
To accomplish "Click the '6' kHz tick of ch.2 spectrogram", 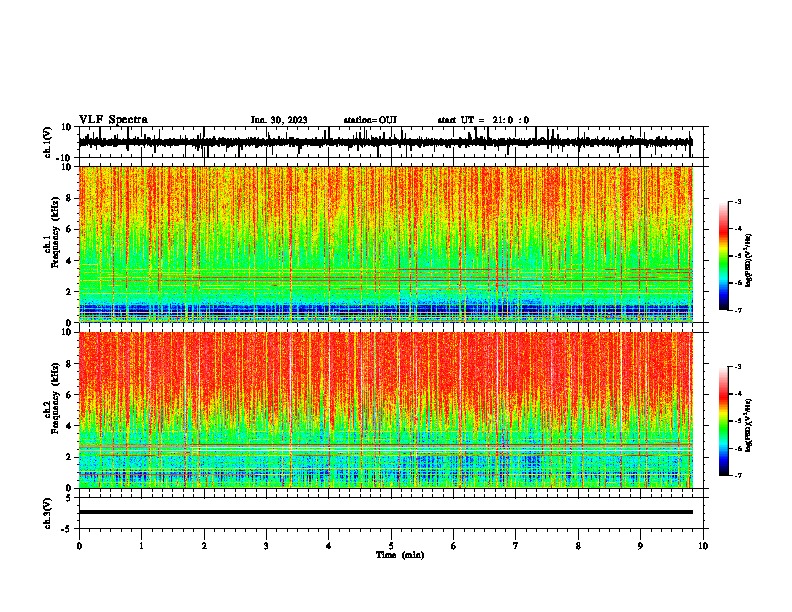I will pyautogui.click(x=70, y=395).
